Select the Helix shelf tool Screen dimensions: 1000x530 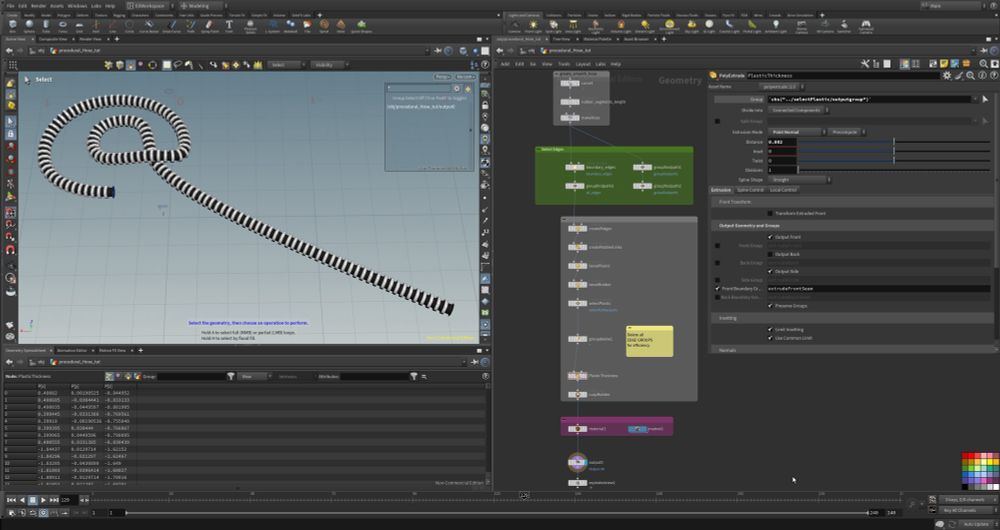(x=341, y=26)
